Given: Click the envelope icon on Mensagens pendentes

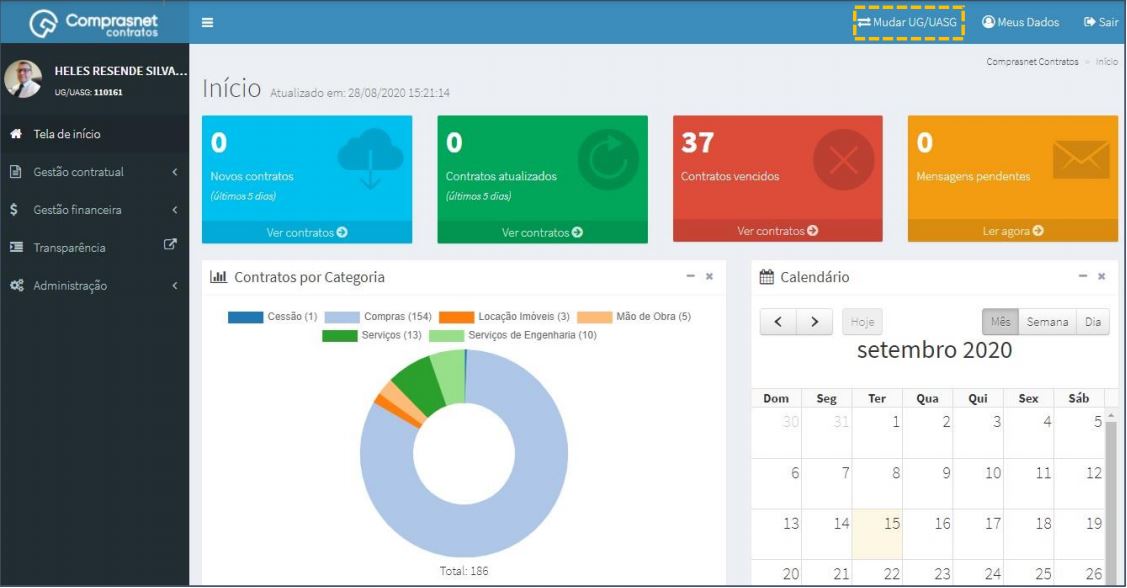Looking at the screenshot, I should pyautogui.click(x=1081, y=160).
